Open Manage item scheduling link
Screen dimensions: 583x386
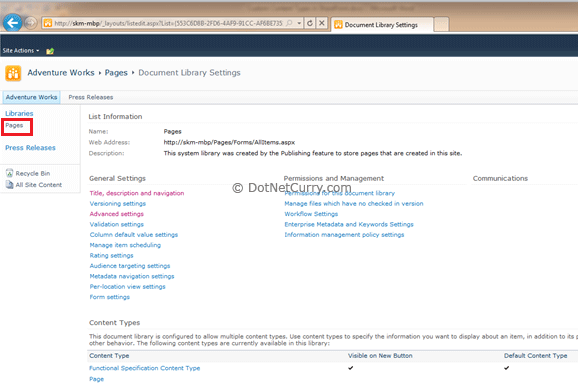tap(125, 245)
